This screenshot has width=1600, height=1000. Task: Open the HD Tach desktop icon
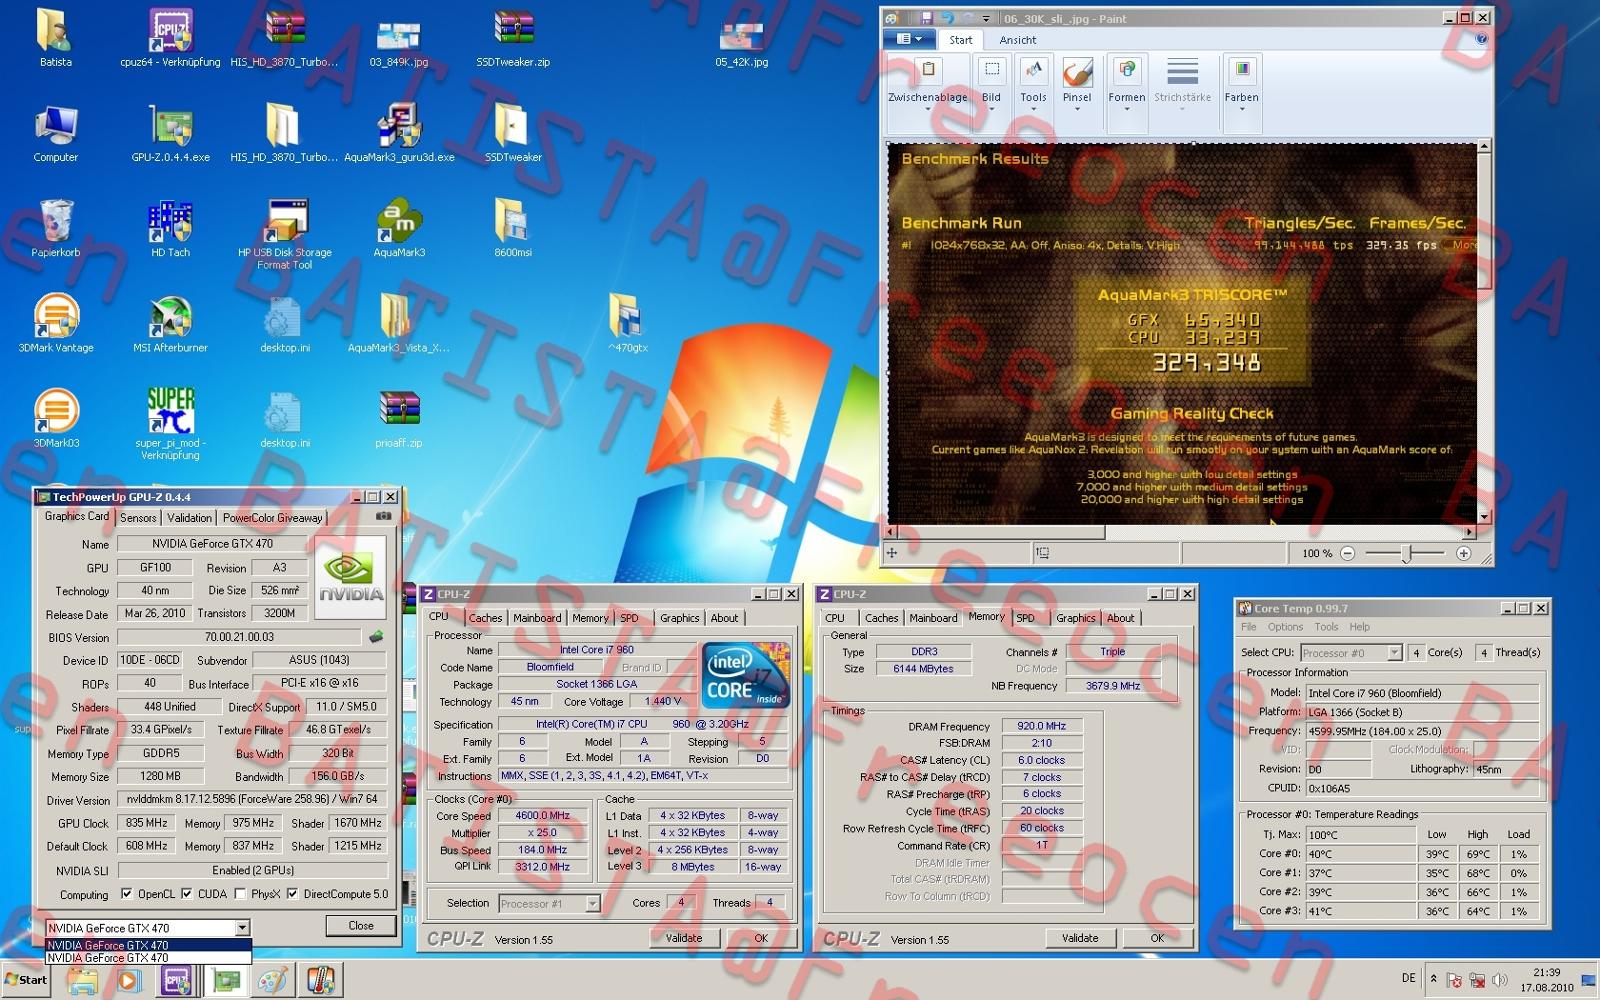coord(170,230)
